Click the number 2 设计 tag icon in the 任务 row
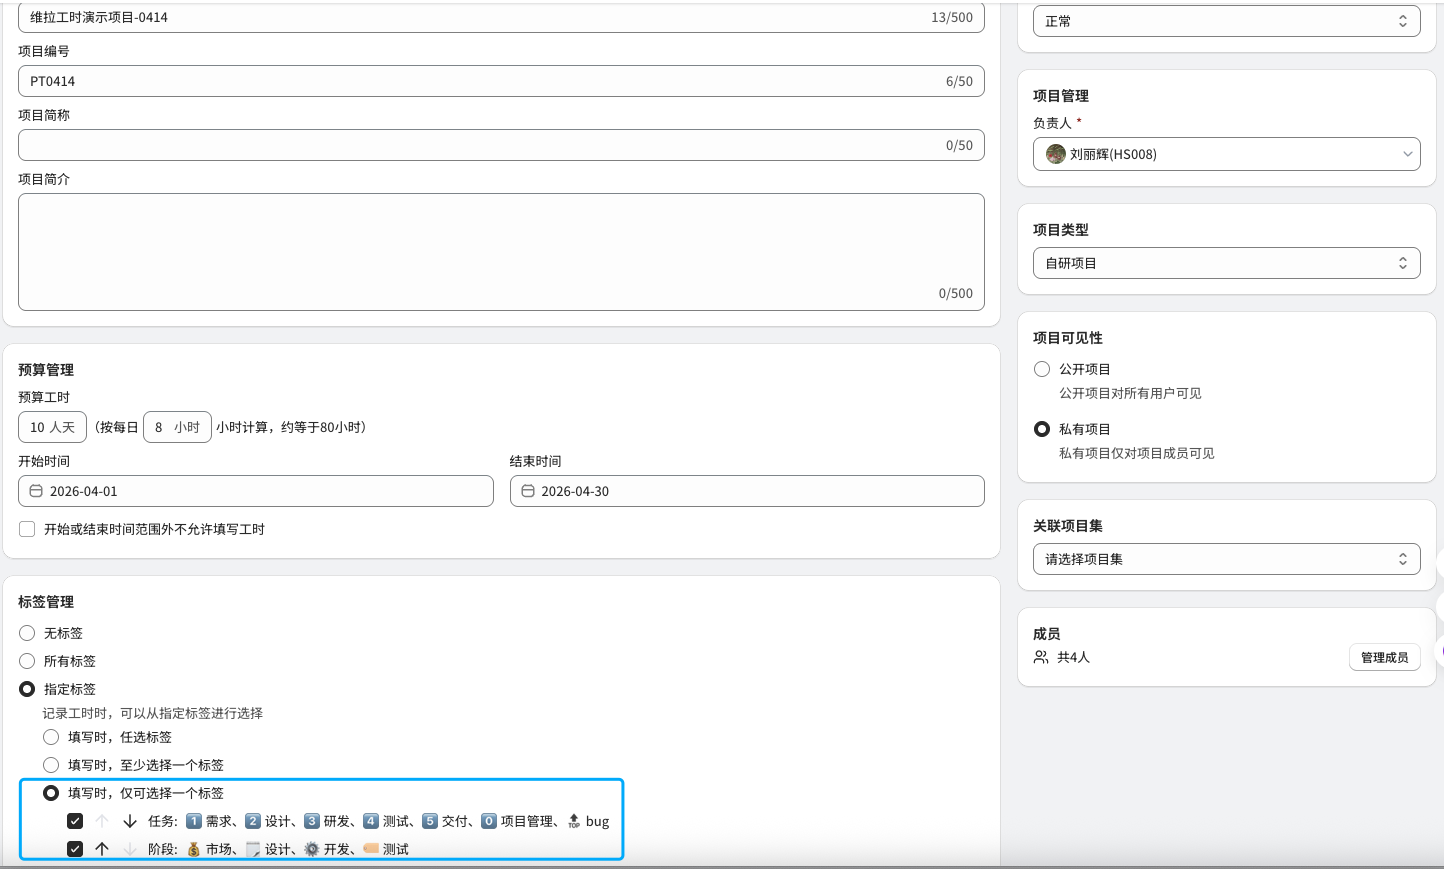1444x869 pixels. 253,821
